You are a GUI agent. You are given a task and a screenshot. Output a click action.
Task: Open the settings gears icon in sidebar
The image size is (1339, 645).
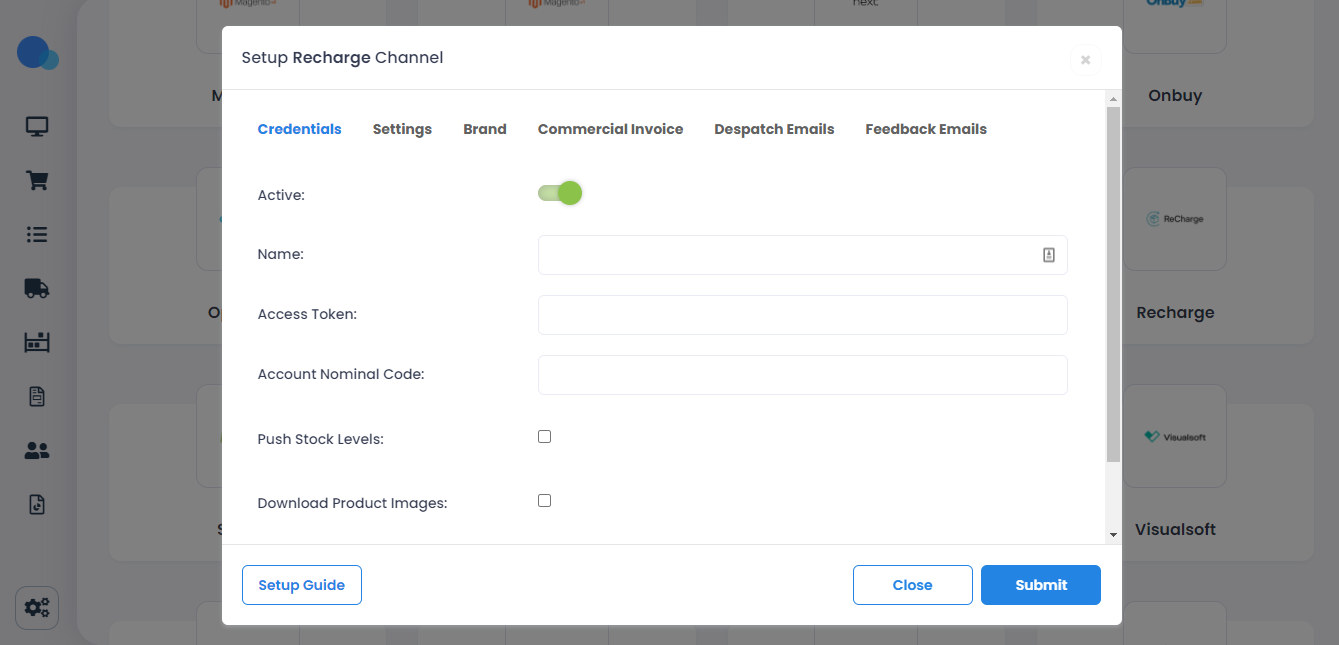pyautogui.click(x=37, y=607)
